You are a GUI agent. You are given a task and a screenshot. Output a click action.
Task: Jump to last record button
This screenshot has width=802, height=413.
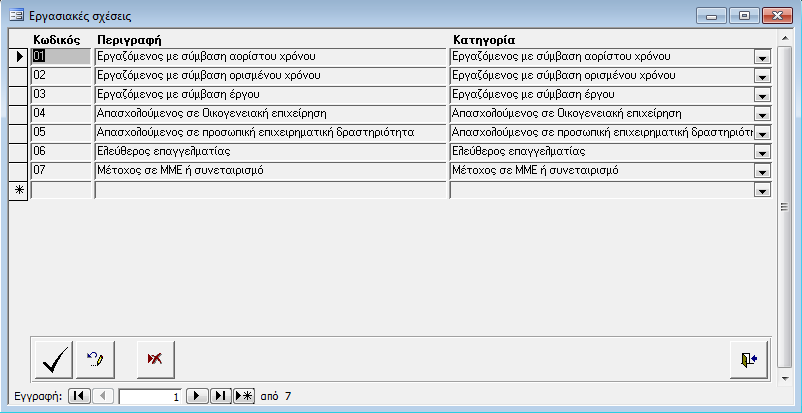tap(221, 396)
